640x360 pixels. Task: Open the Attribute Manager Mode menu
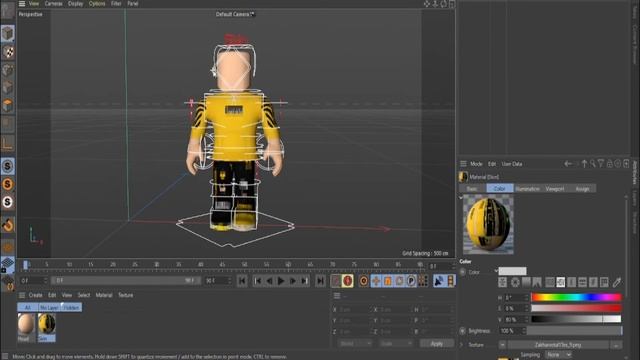[x=476, y=164]
